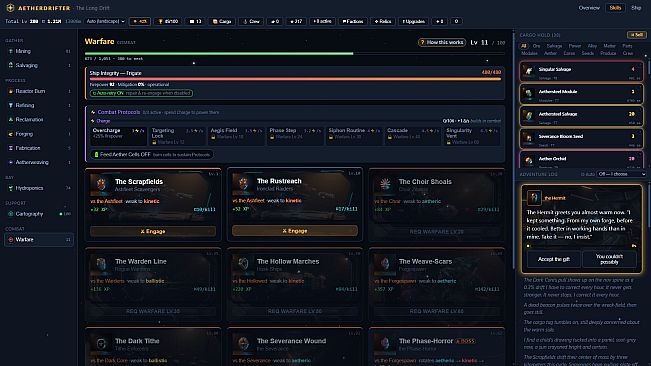Click the Aetherweaving skill icon
This screenshot has width=651, height=366.
[11, 162]
